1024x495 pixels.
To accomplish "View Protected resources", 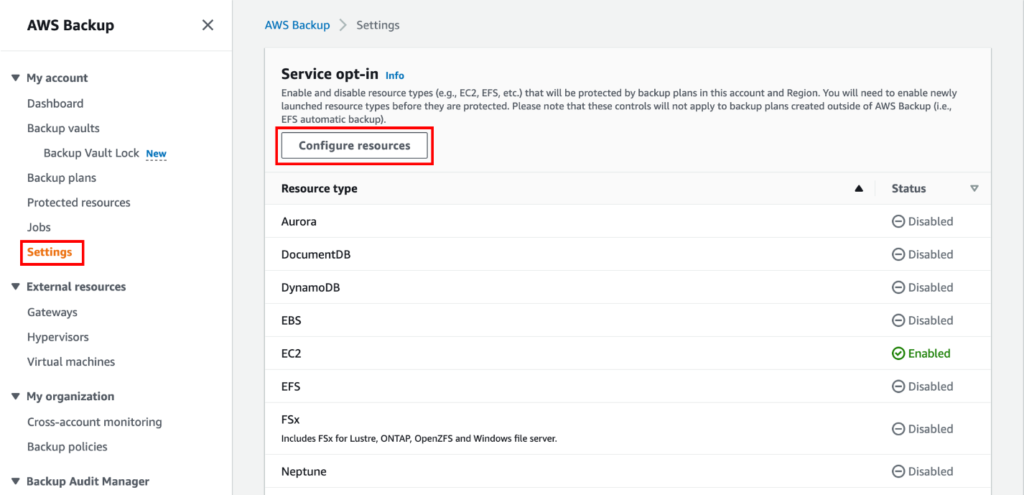I will click(x=79, y=202).
